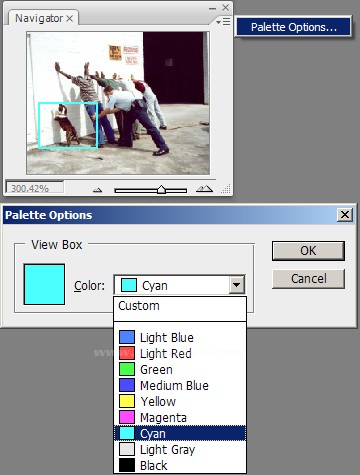Viewport: 360px width, 475px height.
Task: Select Light Gray from the color list
Action: [180, 449]
